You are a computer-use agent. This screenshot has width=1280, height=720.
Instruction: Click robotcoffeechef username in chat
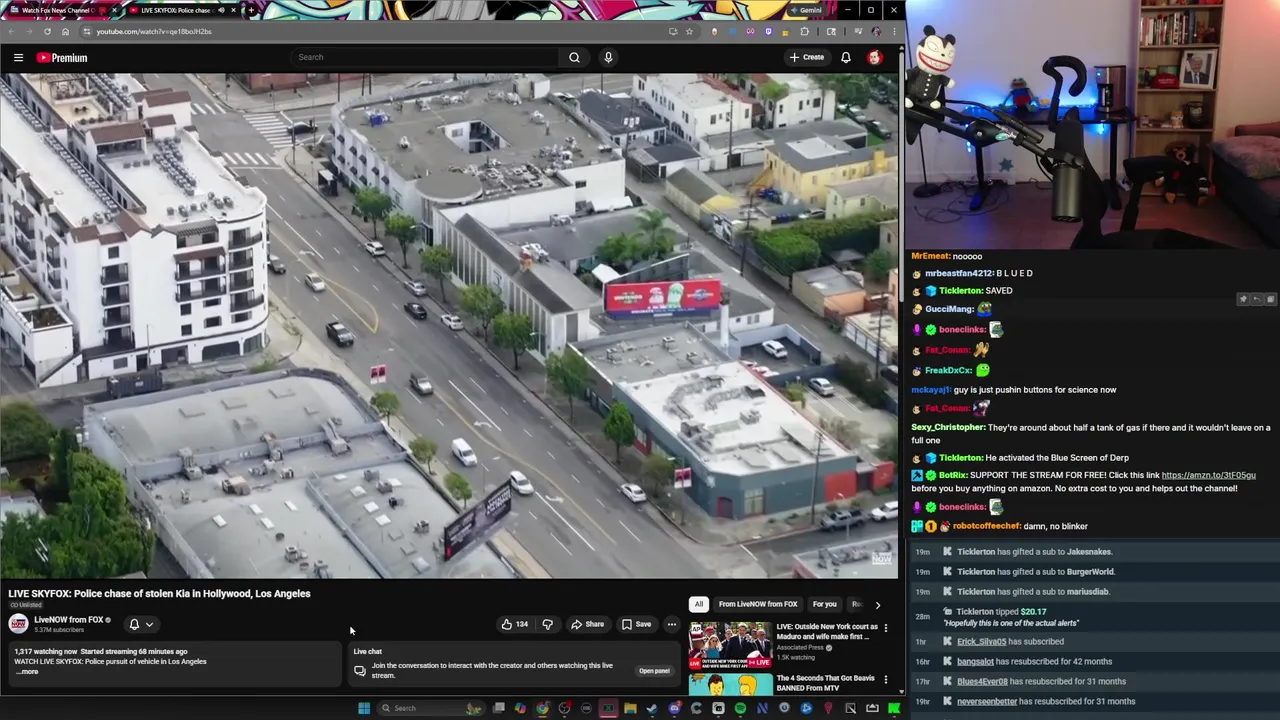coord(986,526)
